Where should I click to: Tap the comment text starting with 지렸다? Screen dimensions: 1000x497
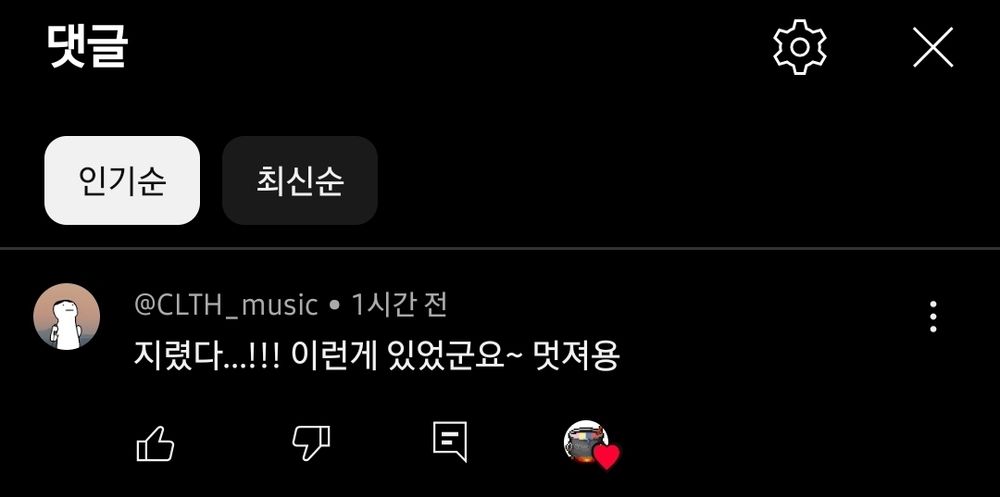pyautogui.click(x=376, y=355)
